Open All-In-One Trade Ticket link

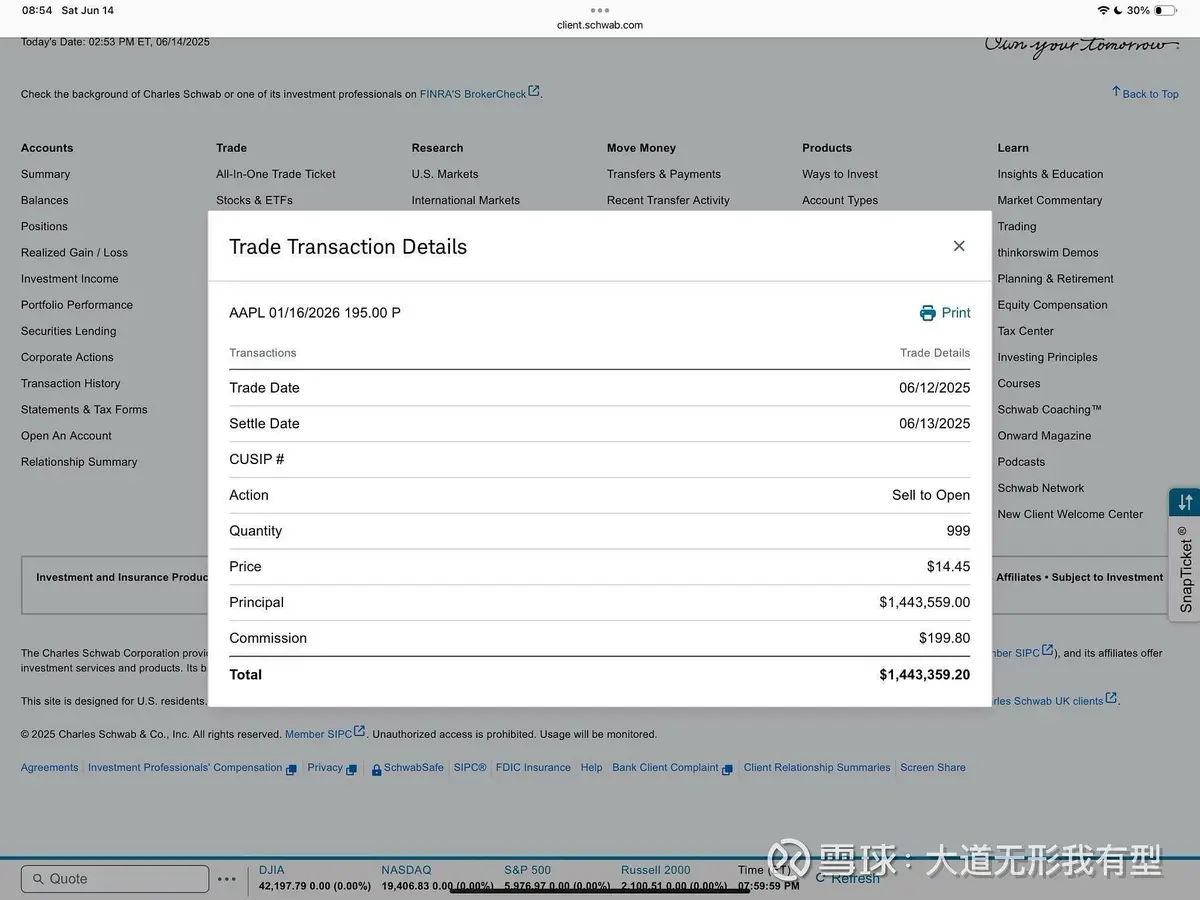pyautogui.click(x=276, y=174)
